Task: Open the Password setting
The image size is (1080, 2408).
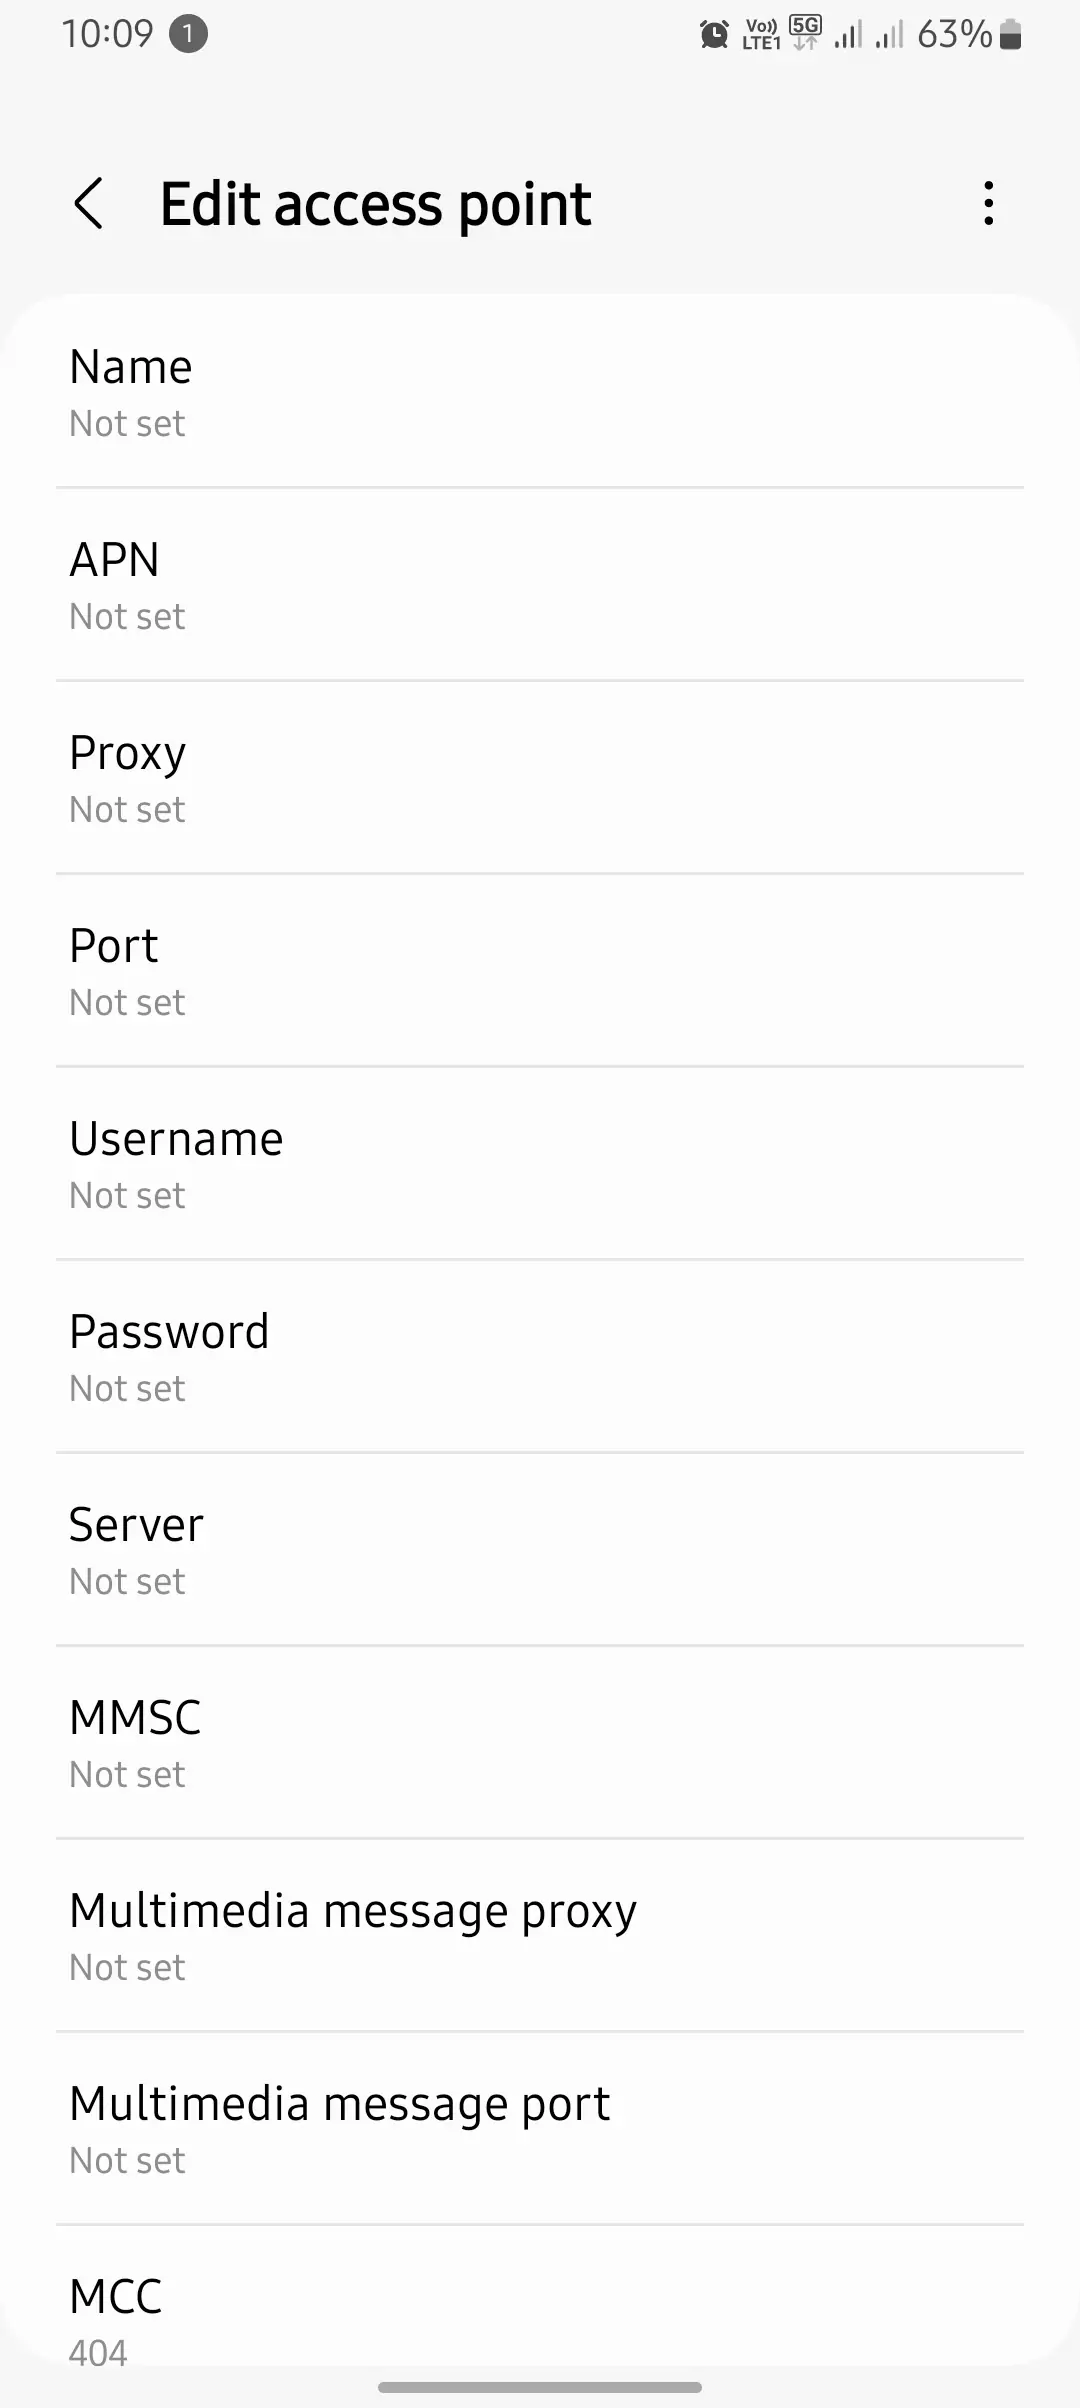Action: point(540,1357)
